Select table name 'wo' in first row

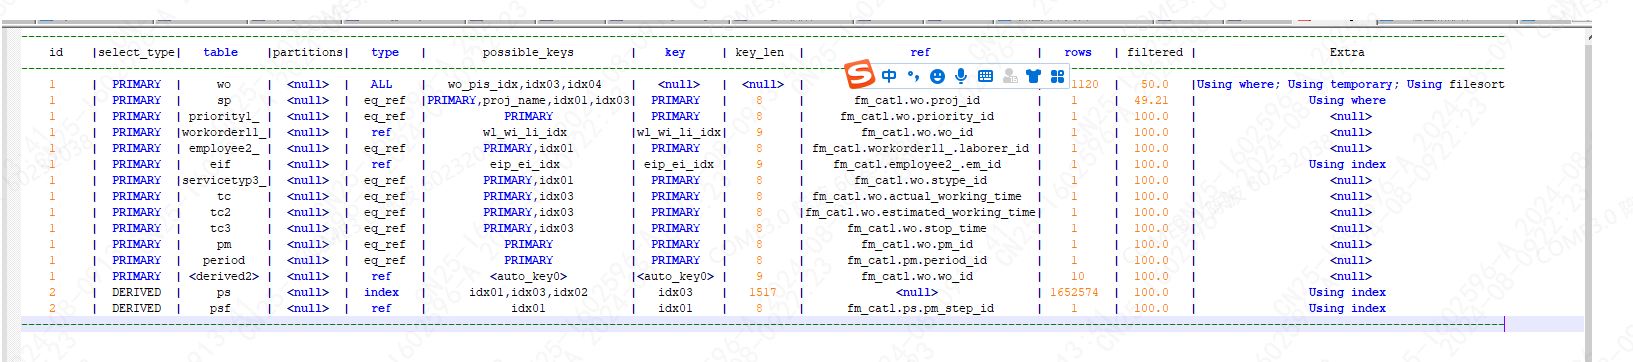pyautogui.click(x=224, y=84)
